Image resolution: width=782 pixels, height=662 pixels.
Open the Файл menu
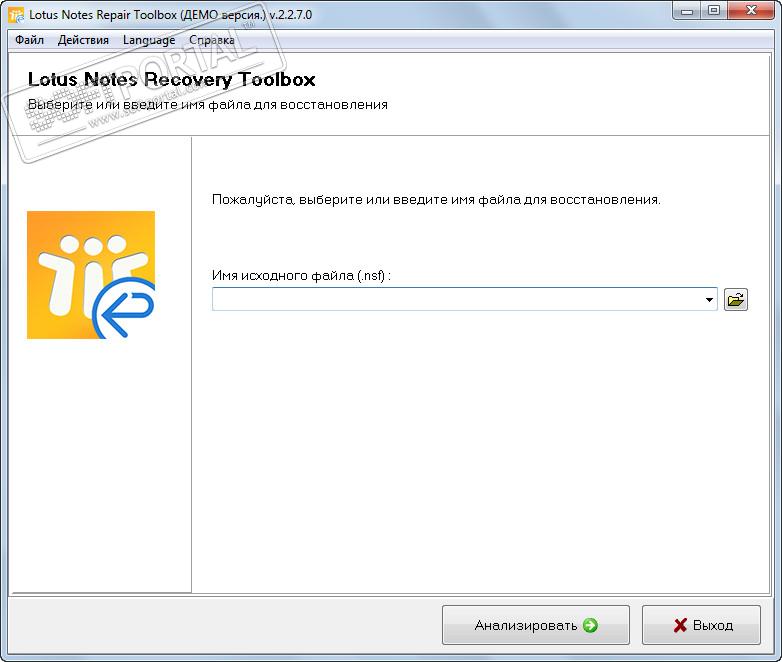(x=29, y=40)
